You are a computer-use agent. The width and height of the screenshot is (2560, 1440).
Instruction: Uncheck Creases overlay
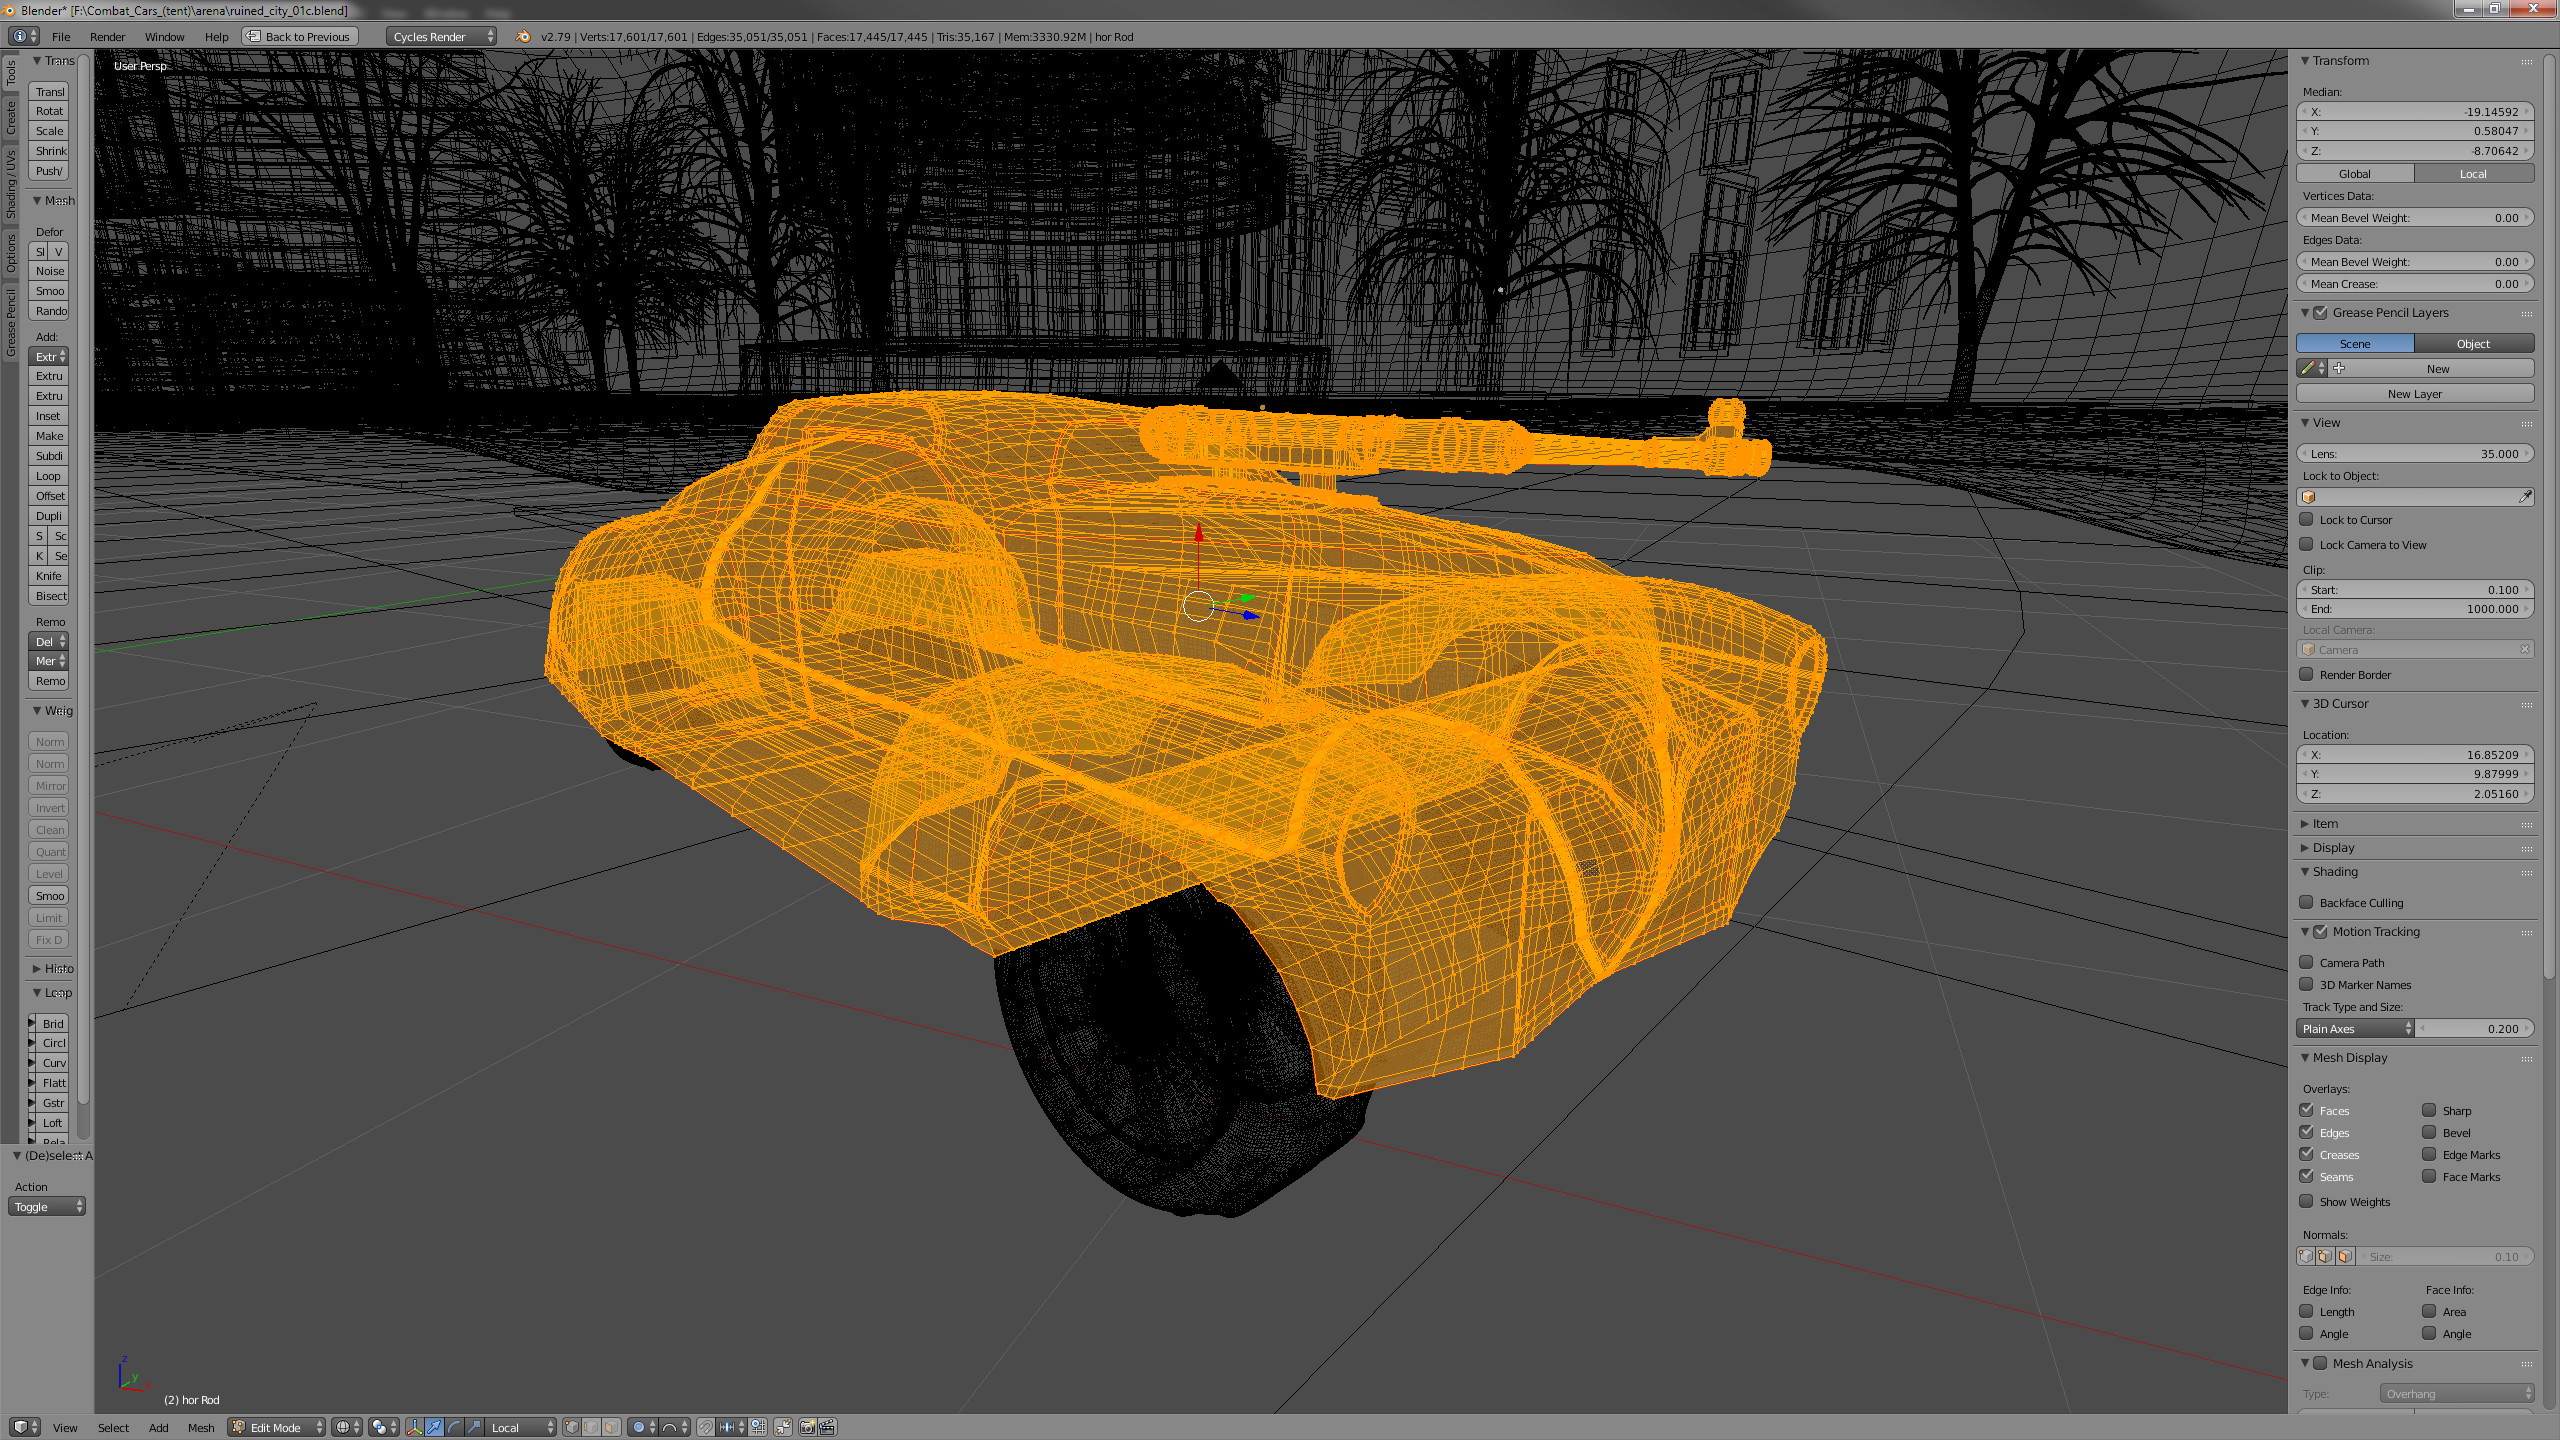(2307, 1154)
